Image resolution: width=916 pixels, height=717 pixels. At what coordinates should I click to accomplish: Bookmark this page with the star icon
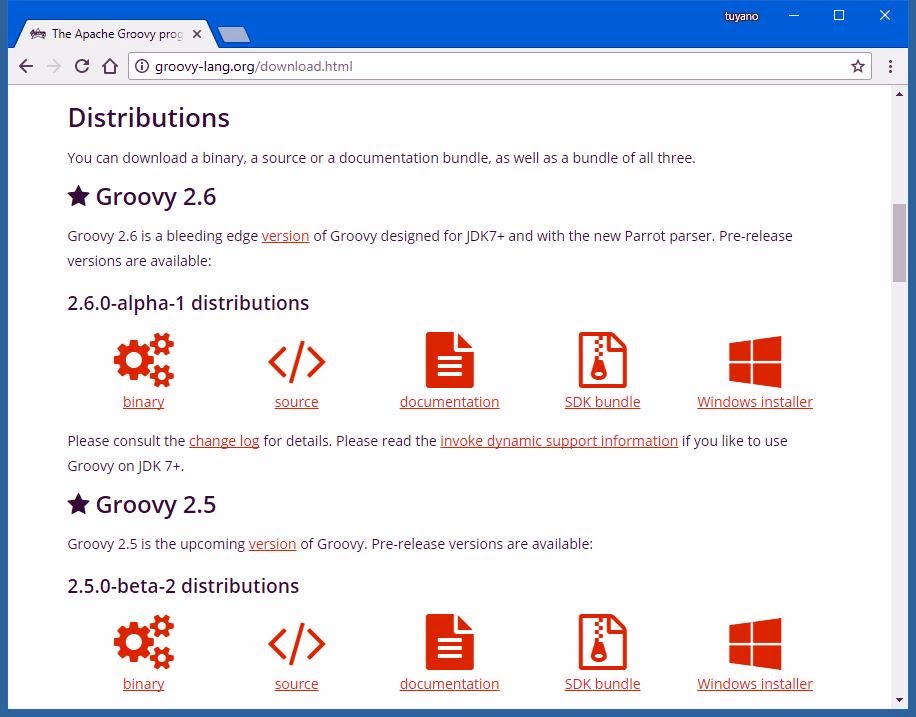tap(857, 67)
